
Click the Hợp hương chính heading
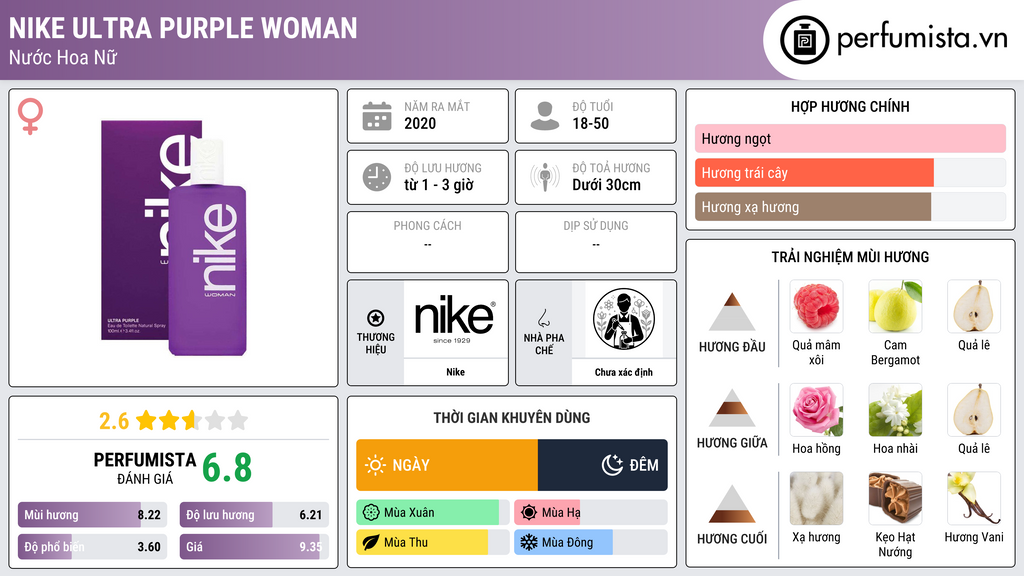[x=850, y=106]
